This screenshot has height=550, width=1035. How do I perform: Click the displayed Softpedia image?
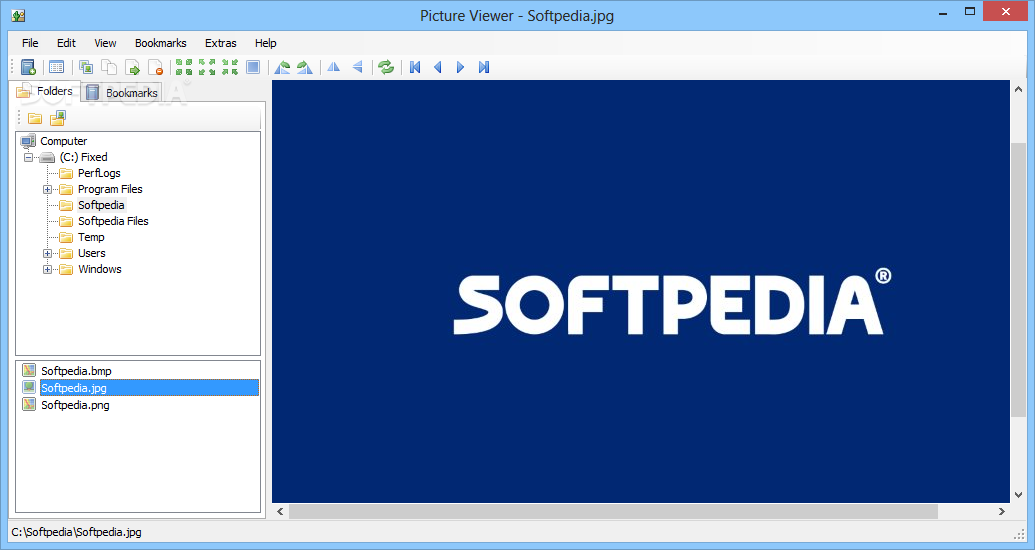[x=641, y=291]
